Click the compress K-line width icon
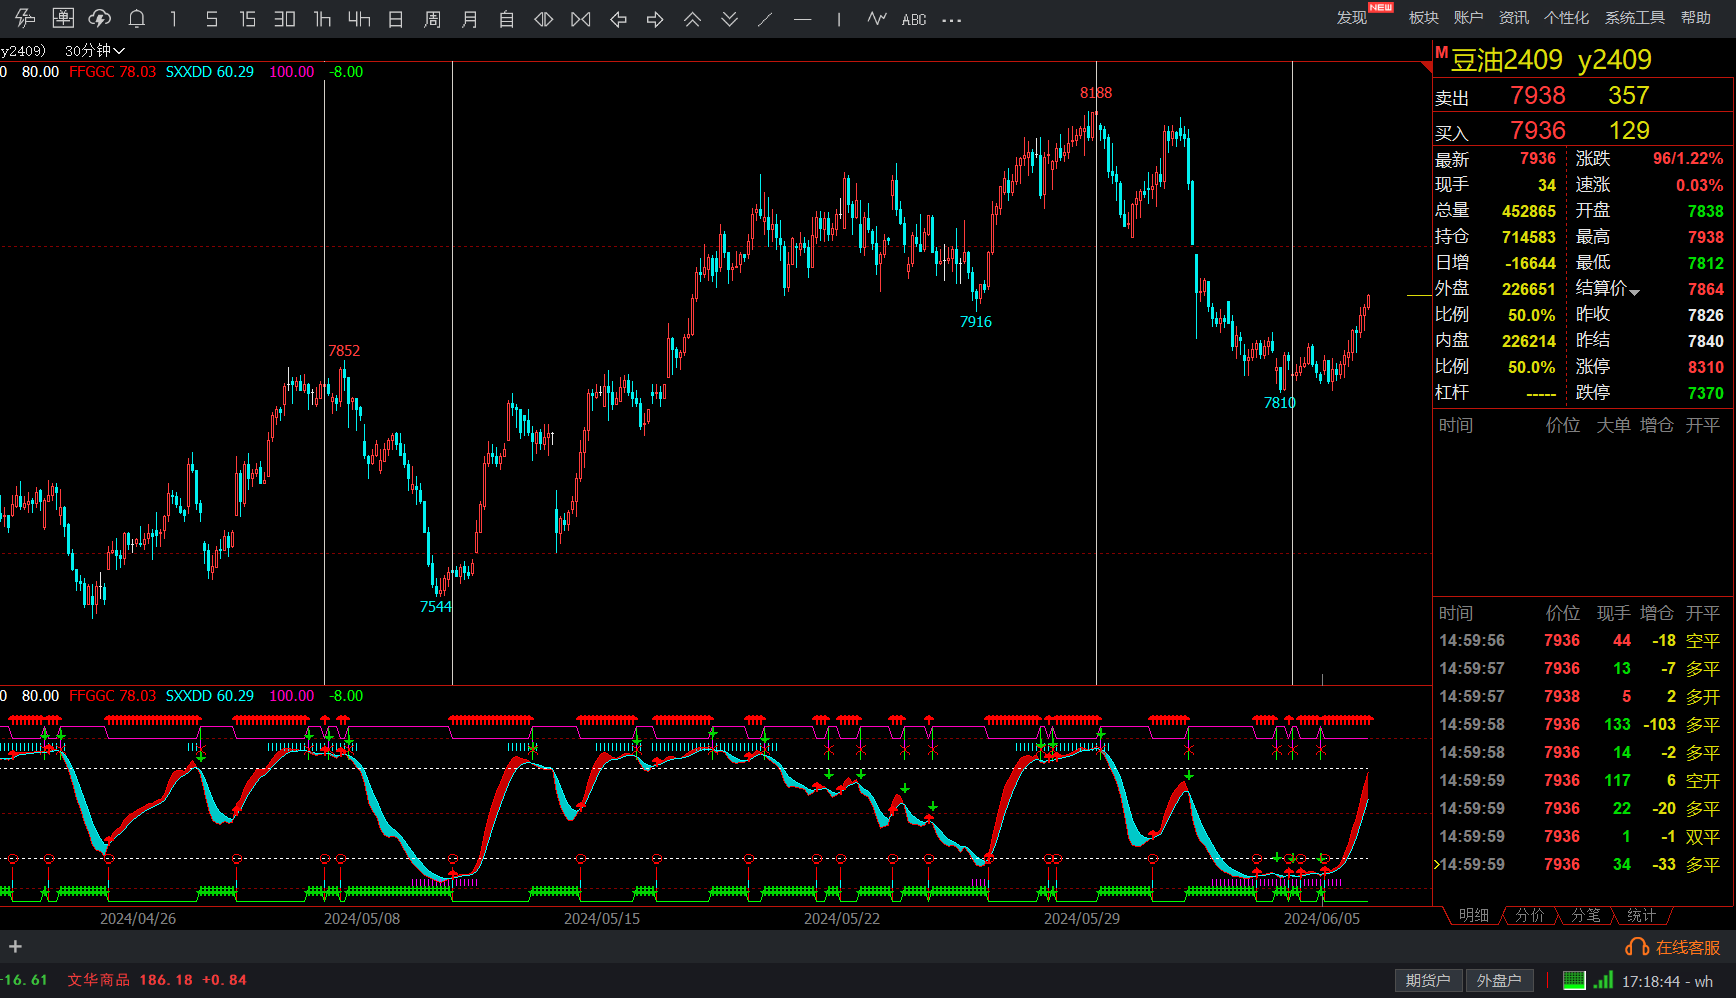Viewport: 1736px width, 998px height. click(581, 18)
